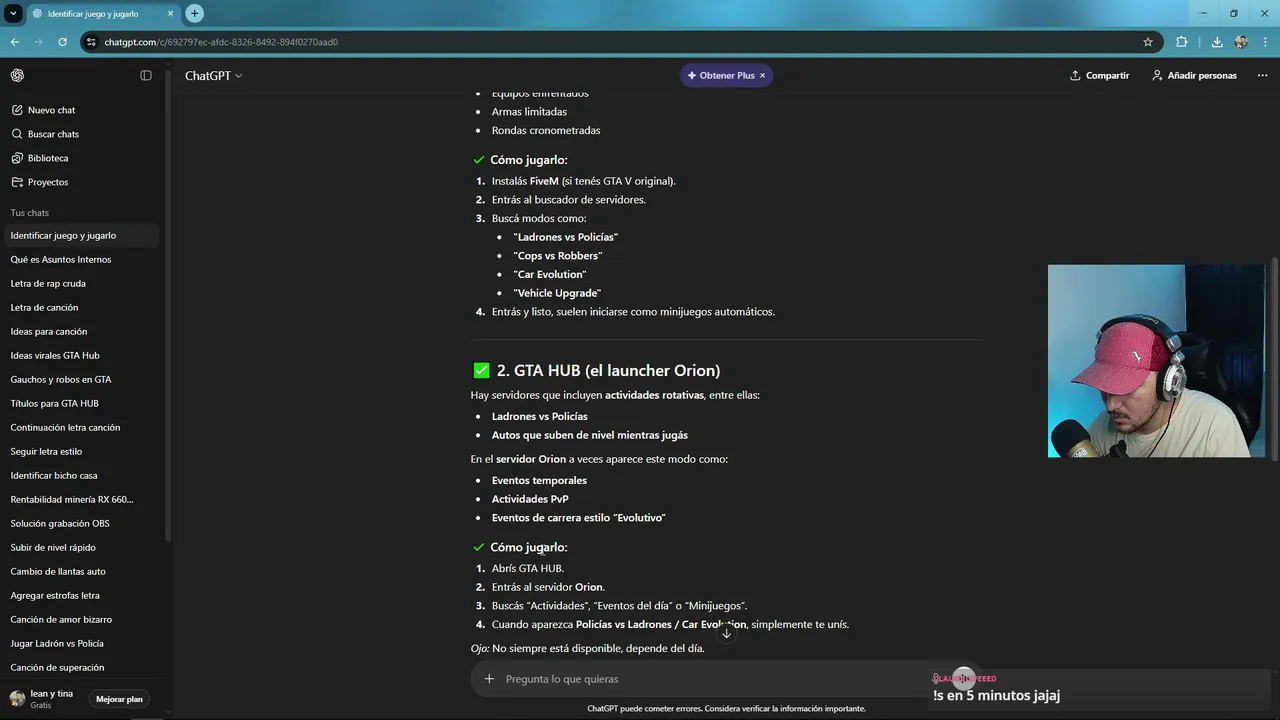
Task: Click the scroll-to-bottom arrow button
Action: [x=727, y=633]
